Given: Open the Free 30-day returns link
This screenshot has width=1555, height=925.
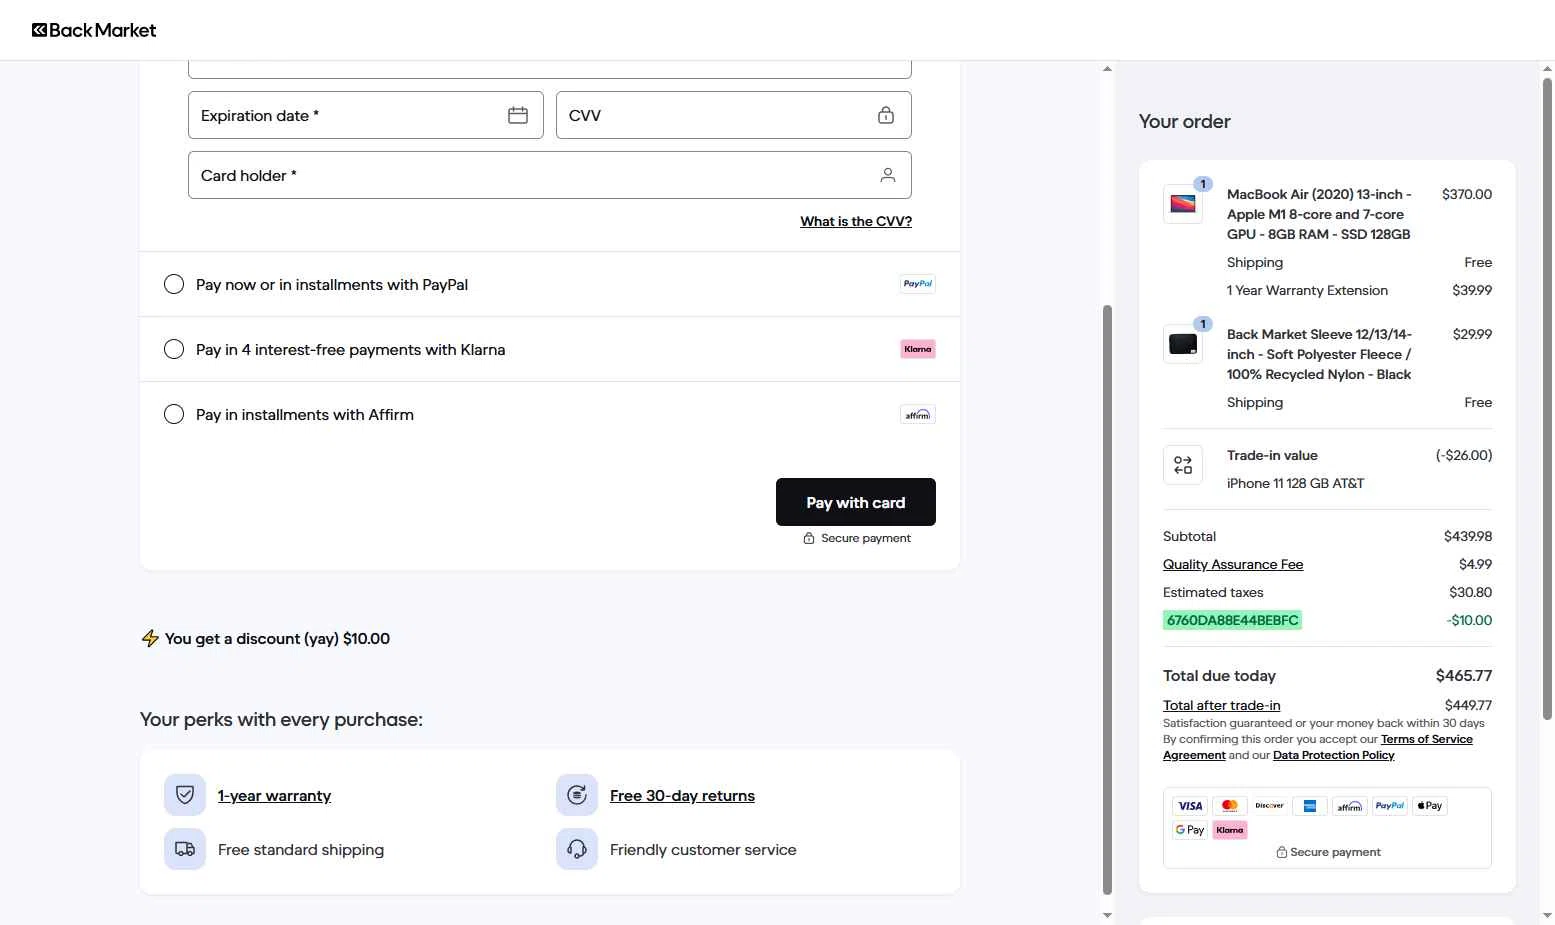Looking at the screenshot, I should click(682, 796).
